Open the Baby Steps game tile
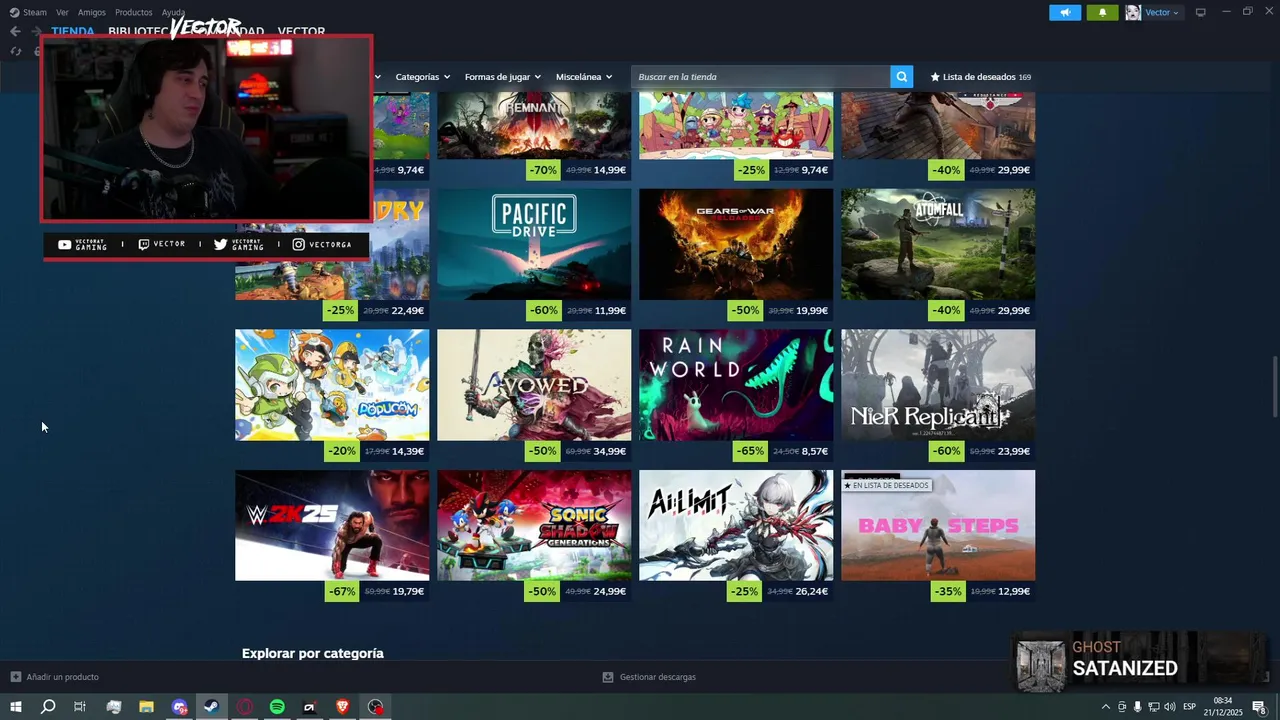The width and height of the screenshot is (1280, 720). (938, 525)
